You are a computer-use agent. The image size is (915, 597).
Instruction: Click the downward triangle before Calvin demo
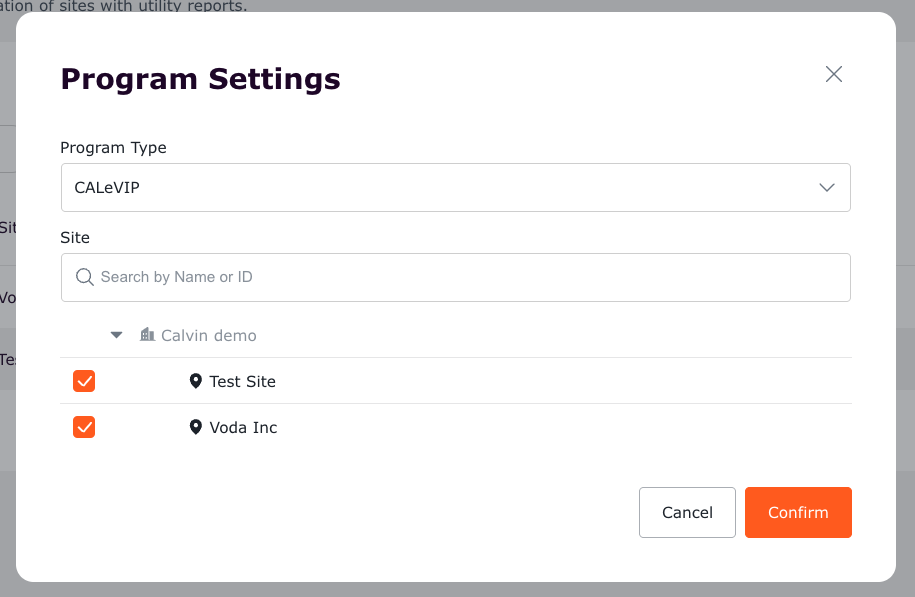pyautogui.click(x=116, y=335)
